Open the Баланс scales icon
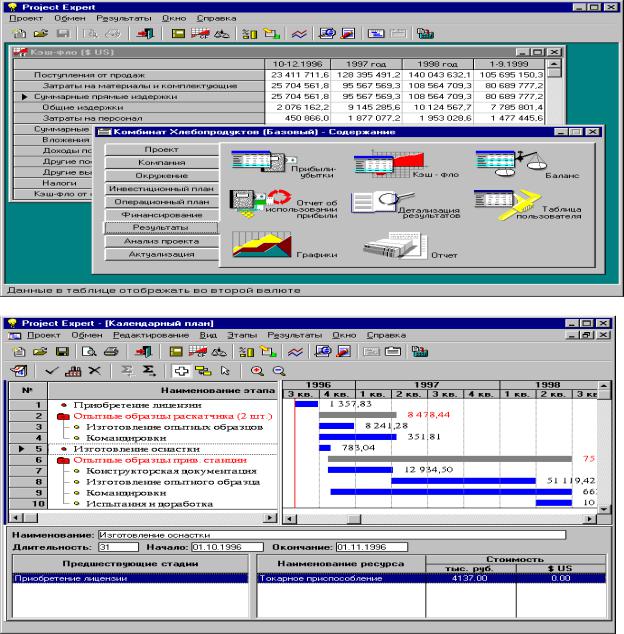 point(511,163)
